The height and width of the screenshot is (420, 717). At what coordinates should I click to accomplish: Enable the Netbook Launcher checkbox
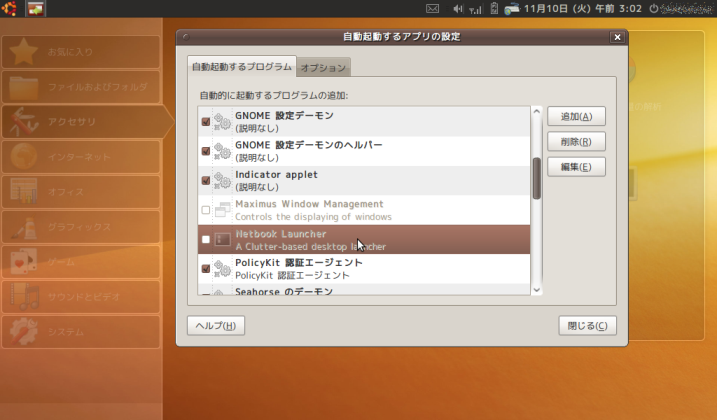tap(206, 239)
